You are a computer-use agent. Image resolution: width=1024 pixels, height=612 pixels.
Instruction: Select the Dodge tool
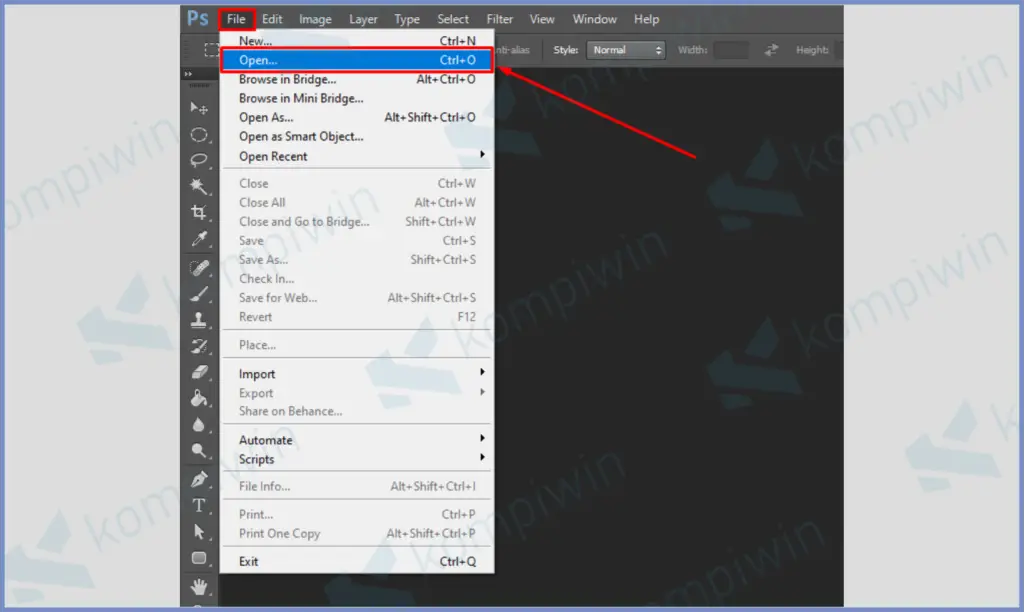click(x=199, y=451)
